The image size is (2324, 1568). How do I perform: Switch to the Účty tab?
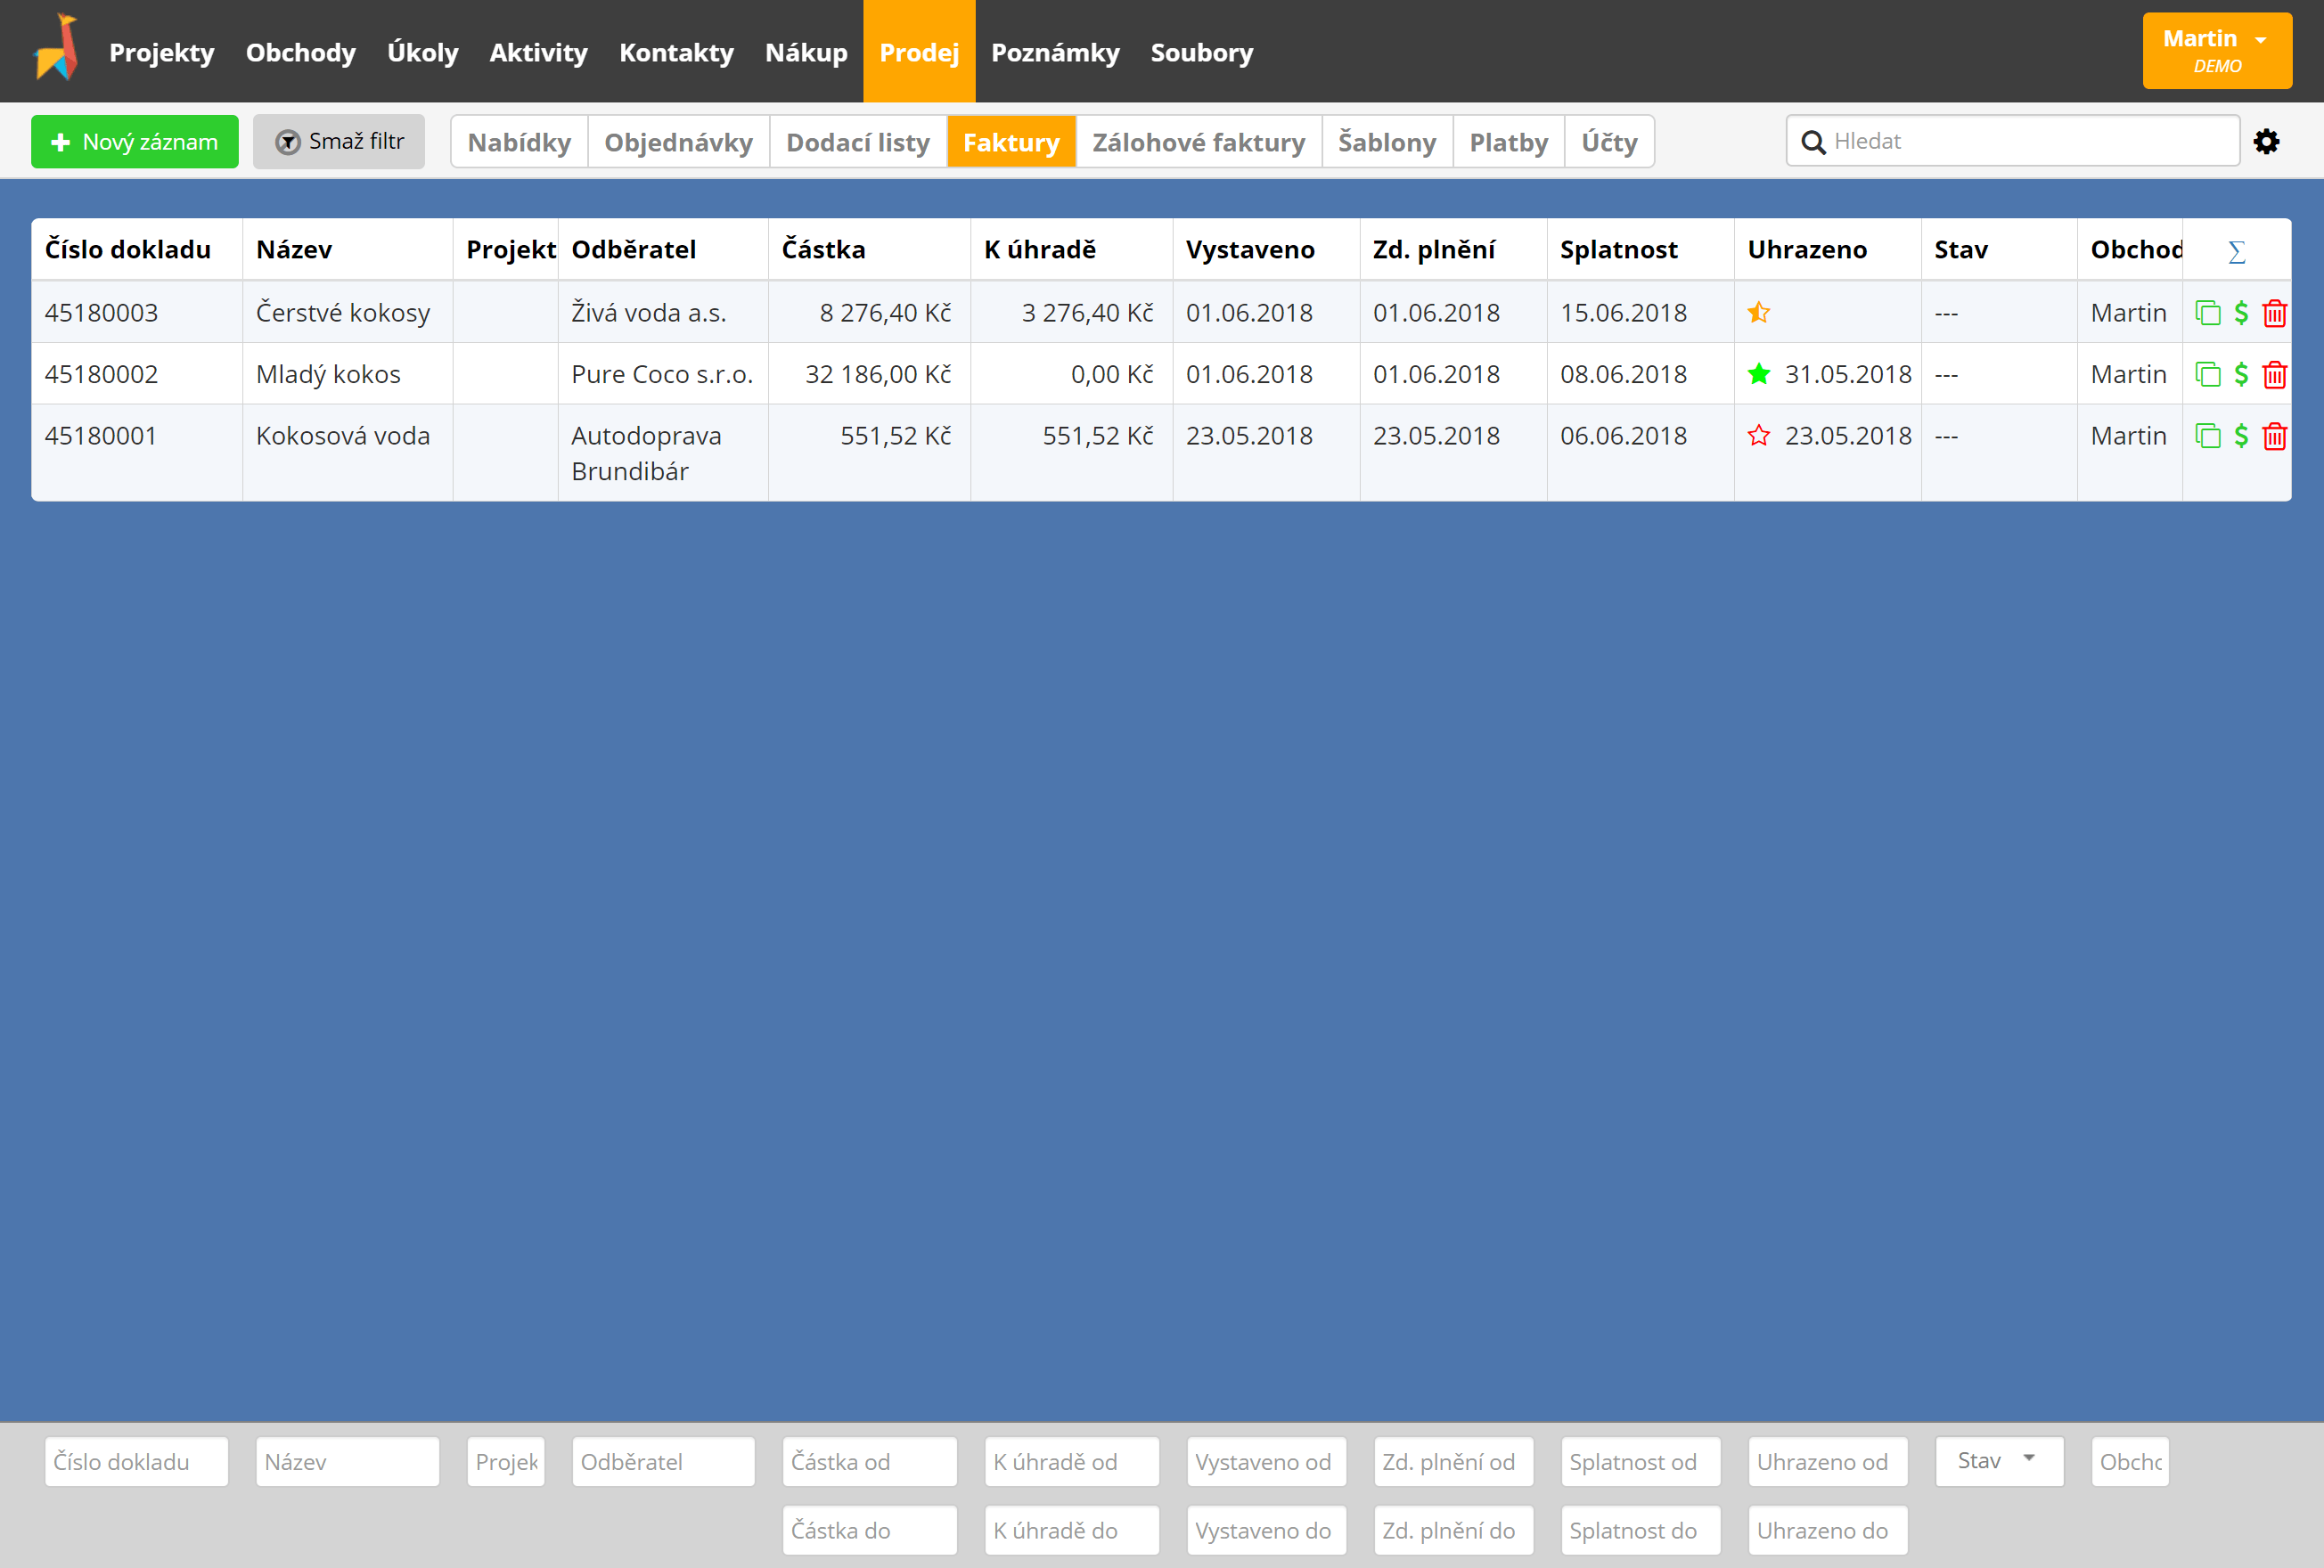(x=1610, y=142)
